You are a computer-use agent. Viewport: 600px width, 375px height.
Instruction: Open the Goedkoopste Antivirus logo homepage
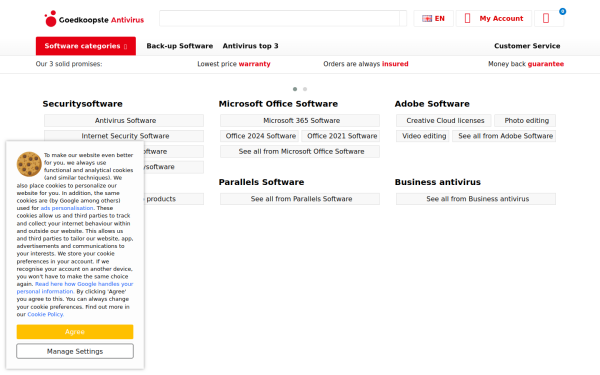[94, 19]
